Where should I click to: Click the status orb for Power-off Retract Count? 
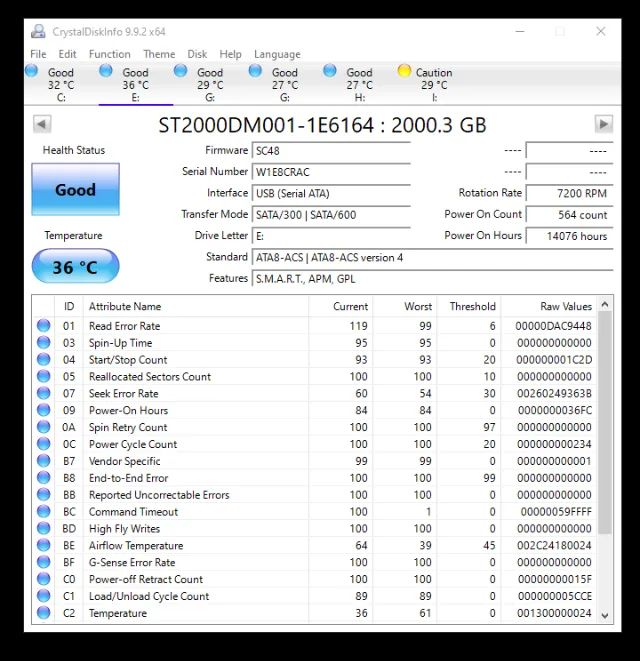coord(43,578)
